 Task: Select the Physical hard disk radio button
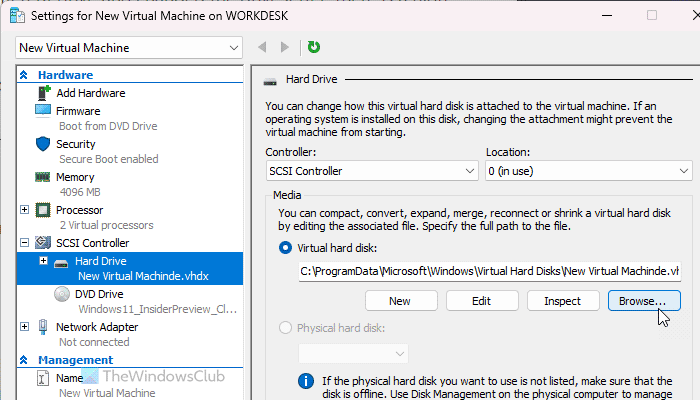point(285,328)
